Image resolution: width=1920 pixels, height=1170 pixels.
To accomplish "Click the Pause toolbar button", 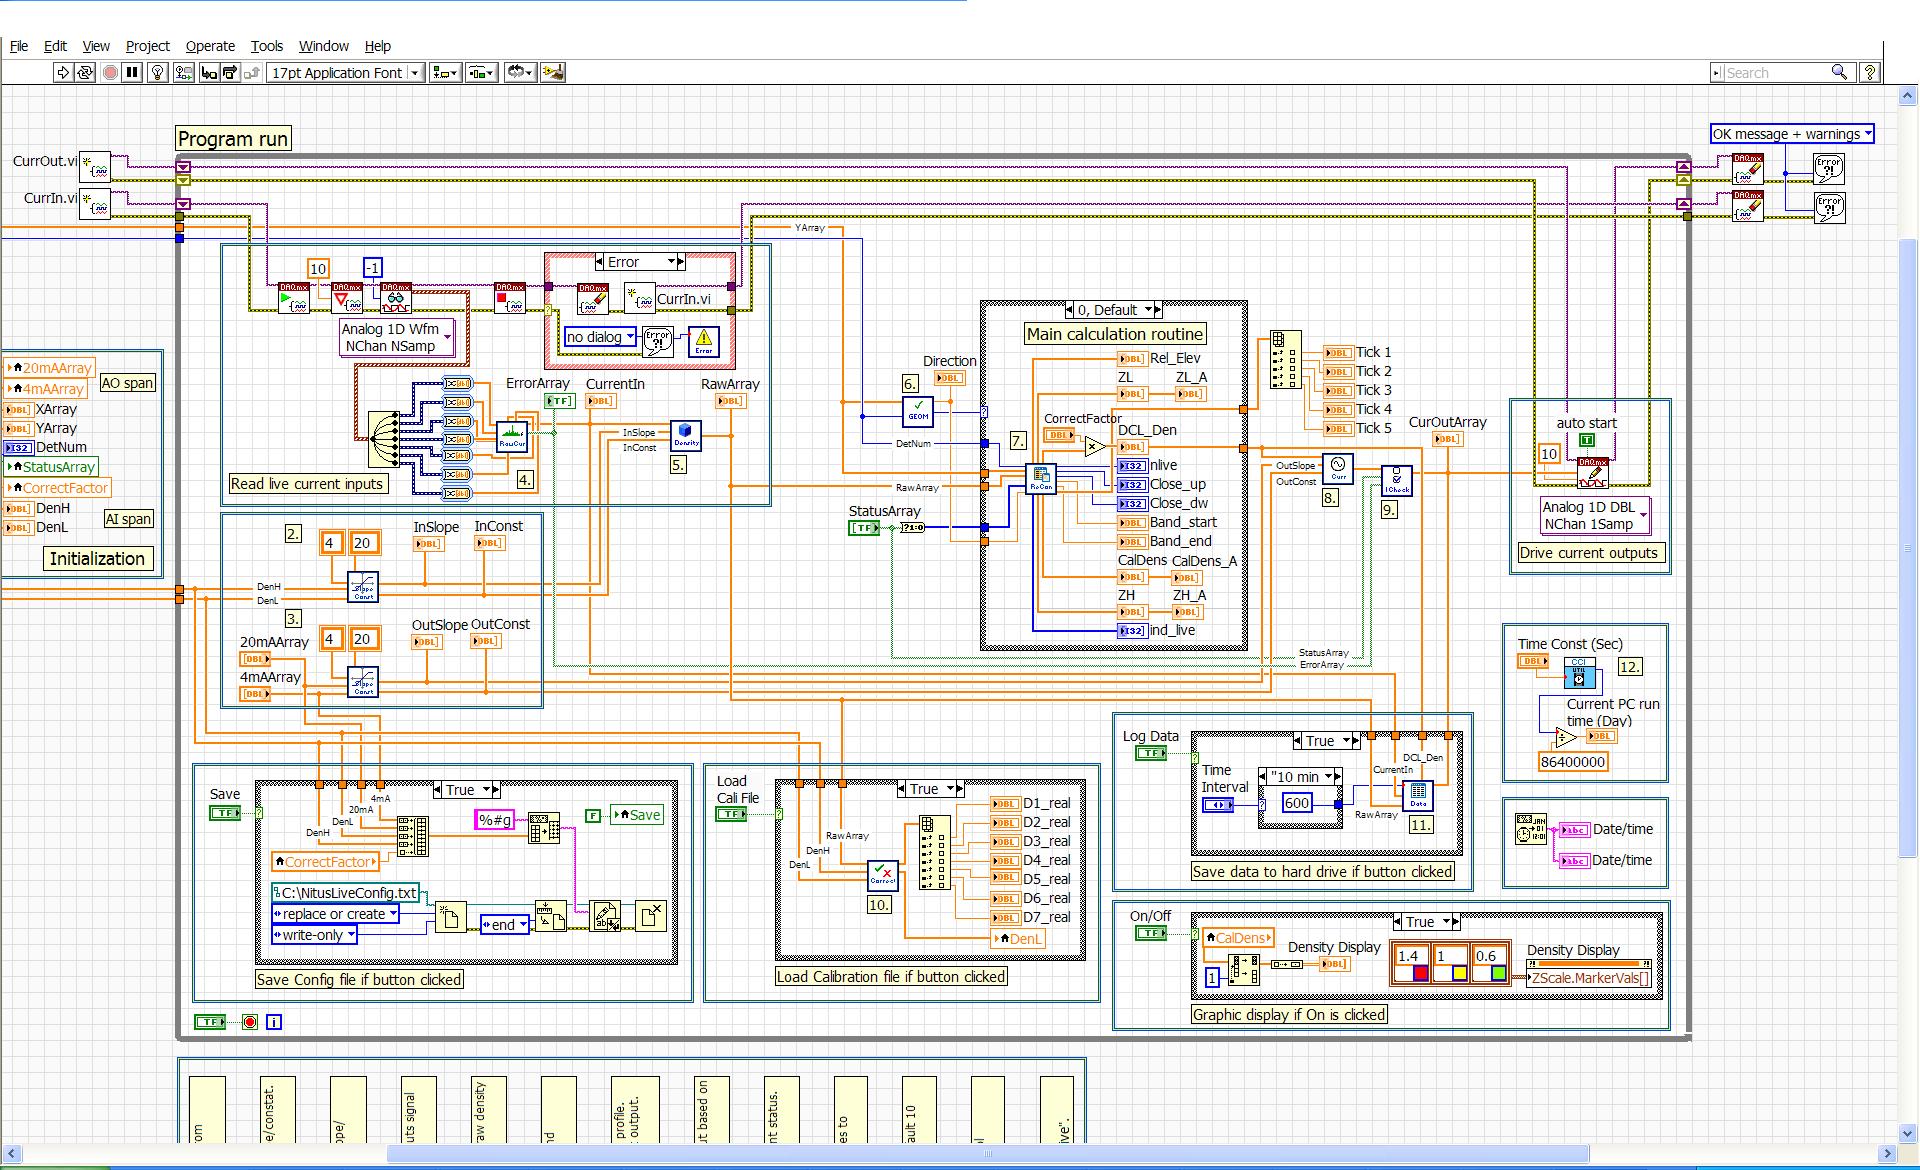I will (132, 72).
